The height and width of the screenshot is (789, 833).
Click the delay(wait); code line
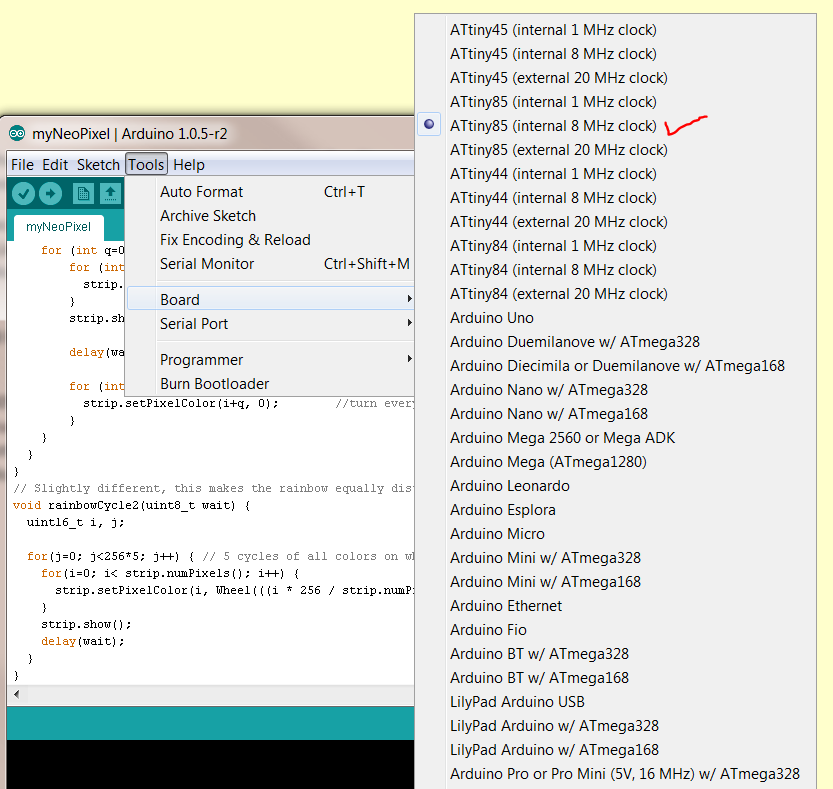[83, 641]
